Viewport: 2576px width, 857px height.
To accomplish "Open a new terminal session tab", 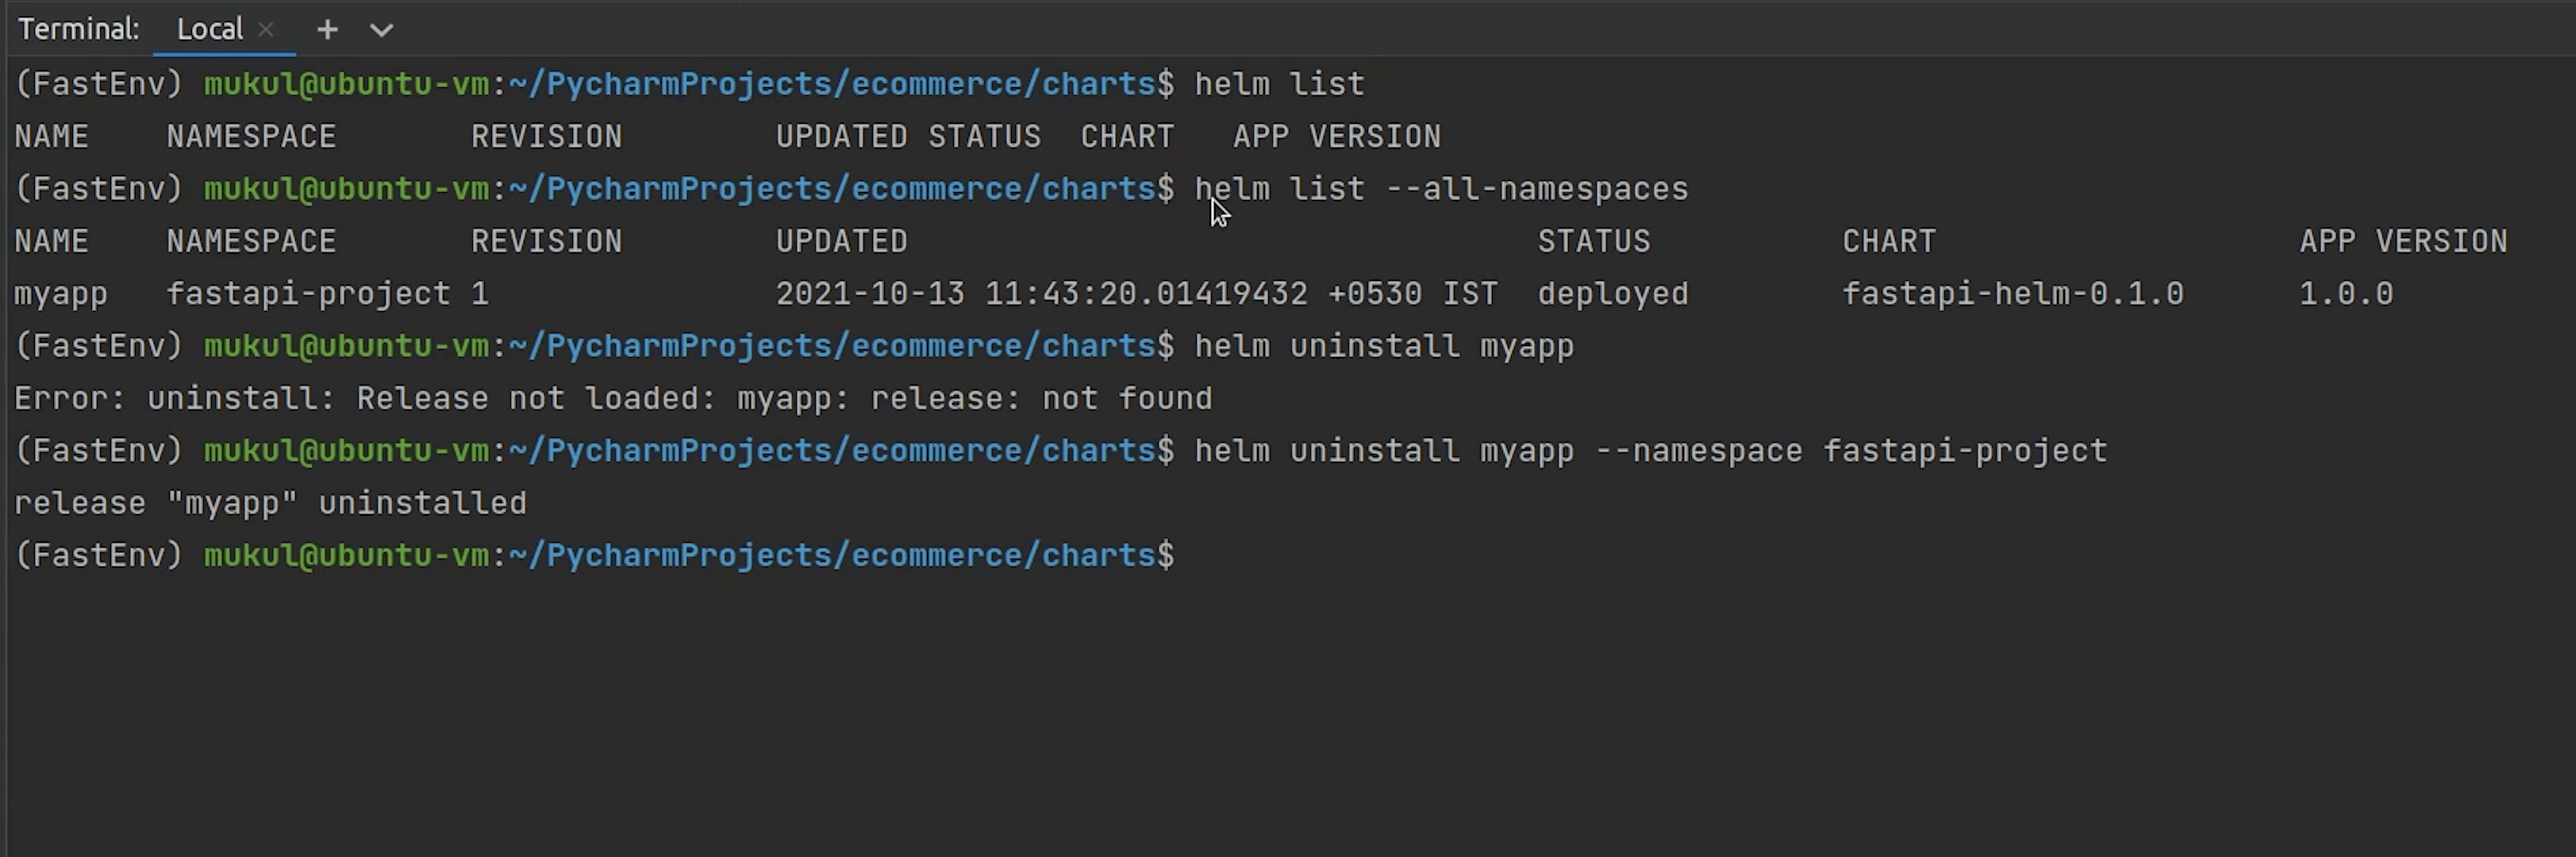I will click(x=327, y=30).
